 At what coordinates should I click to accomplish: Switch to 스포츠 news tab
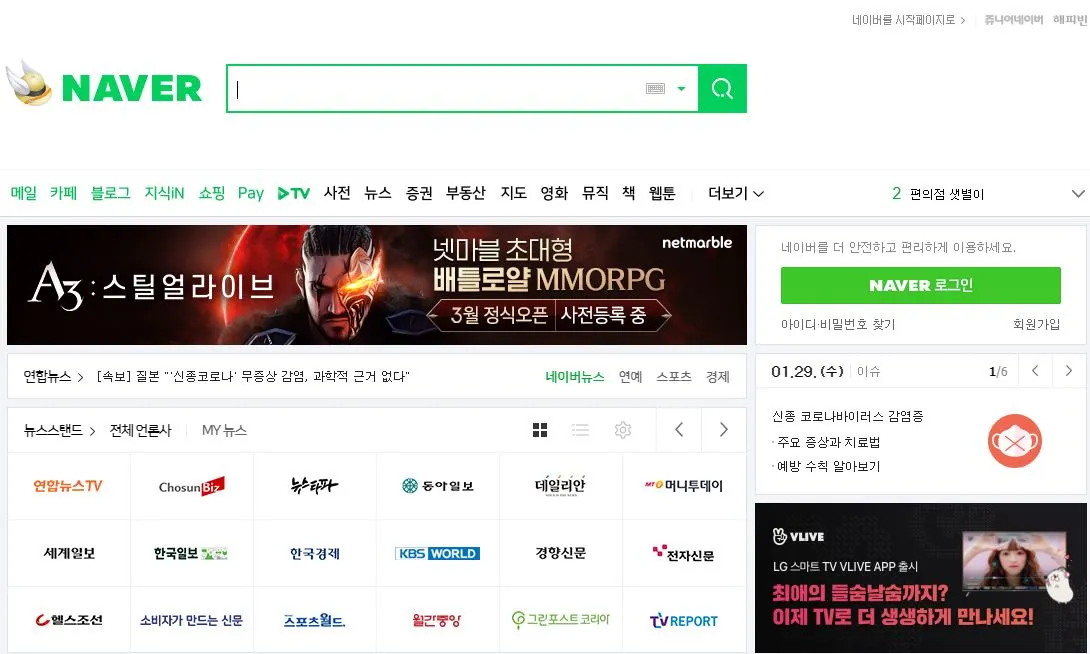674,377
